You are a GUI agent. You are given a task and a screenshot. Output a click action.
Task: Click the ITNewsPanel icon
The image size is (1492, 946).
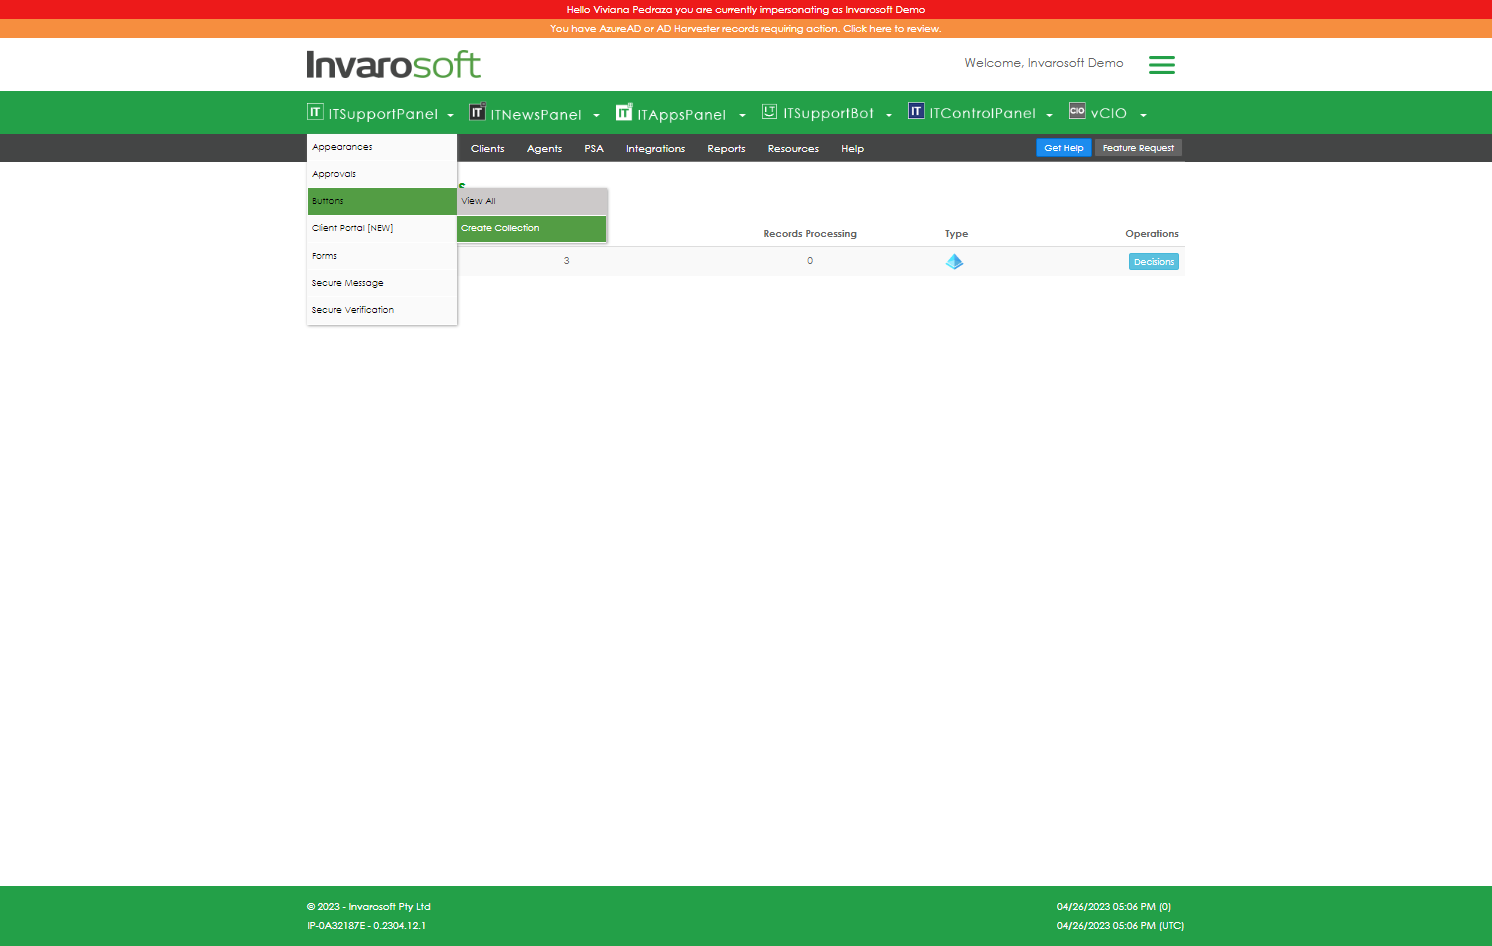pyautogui.click(x=477, y=111)
